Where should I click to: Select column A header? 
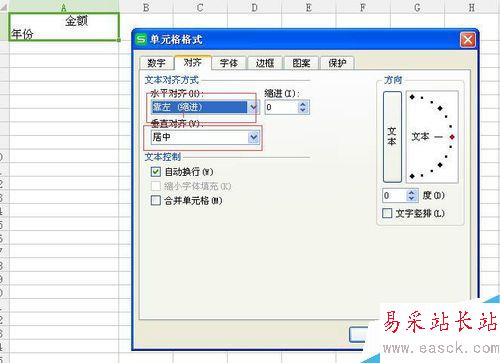tap(64, 7)
